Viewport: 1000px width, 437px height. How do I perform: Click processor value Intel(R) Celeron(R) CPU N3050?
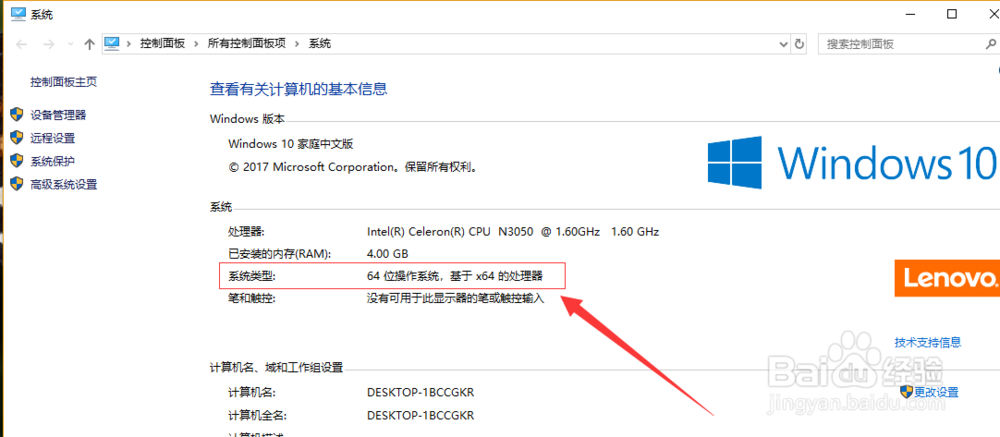tap(513, 232)
